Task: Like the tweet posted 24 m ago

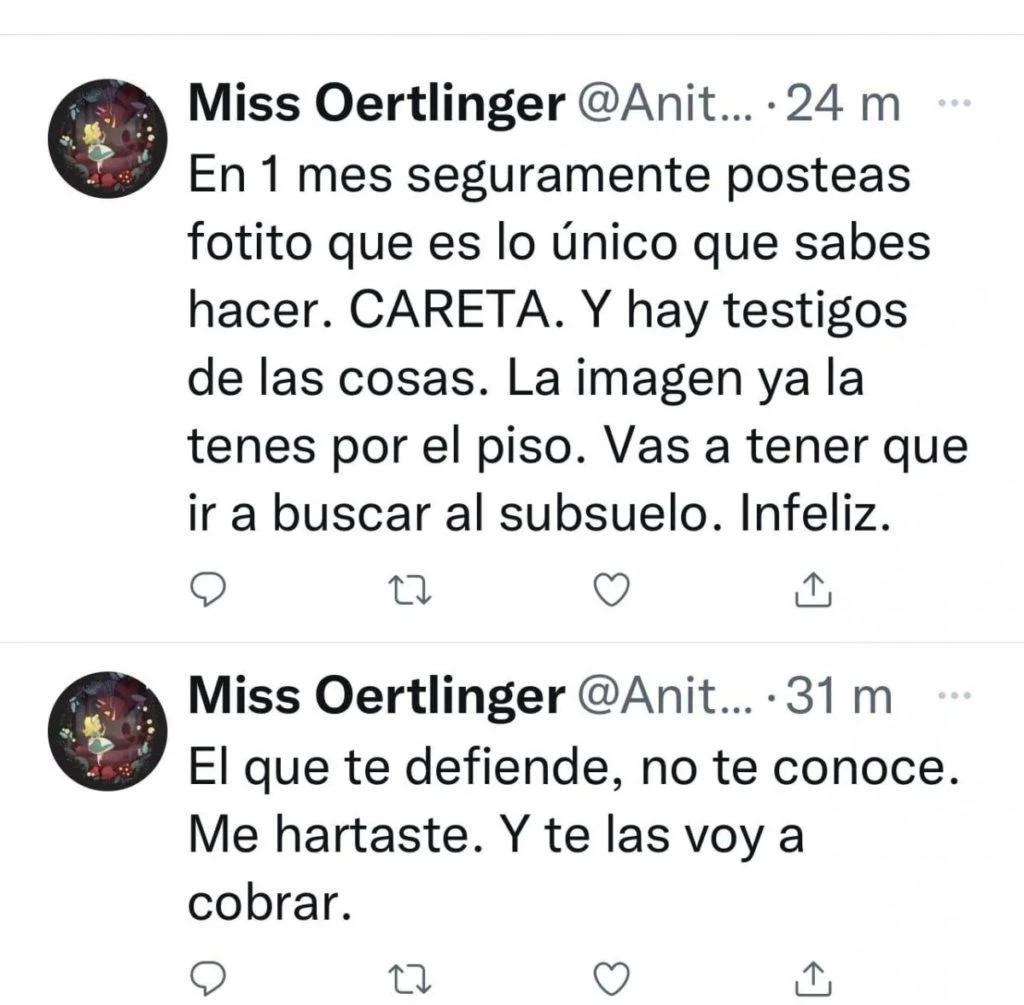Action: [611, 592]
